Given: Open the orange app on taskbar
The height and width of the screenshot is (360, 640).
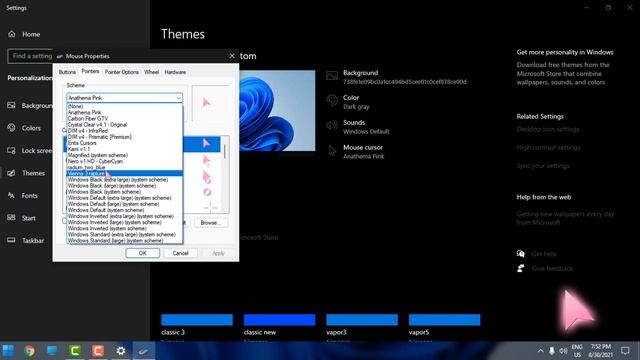Looking at the screenshot, I should point(98,351).
